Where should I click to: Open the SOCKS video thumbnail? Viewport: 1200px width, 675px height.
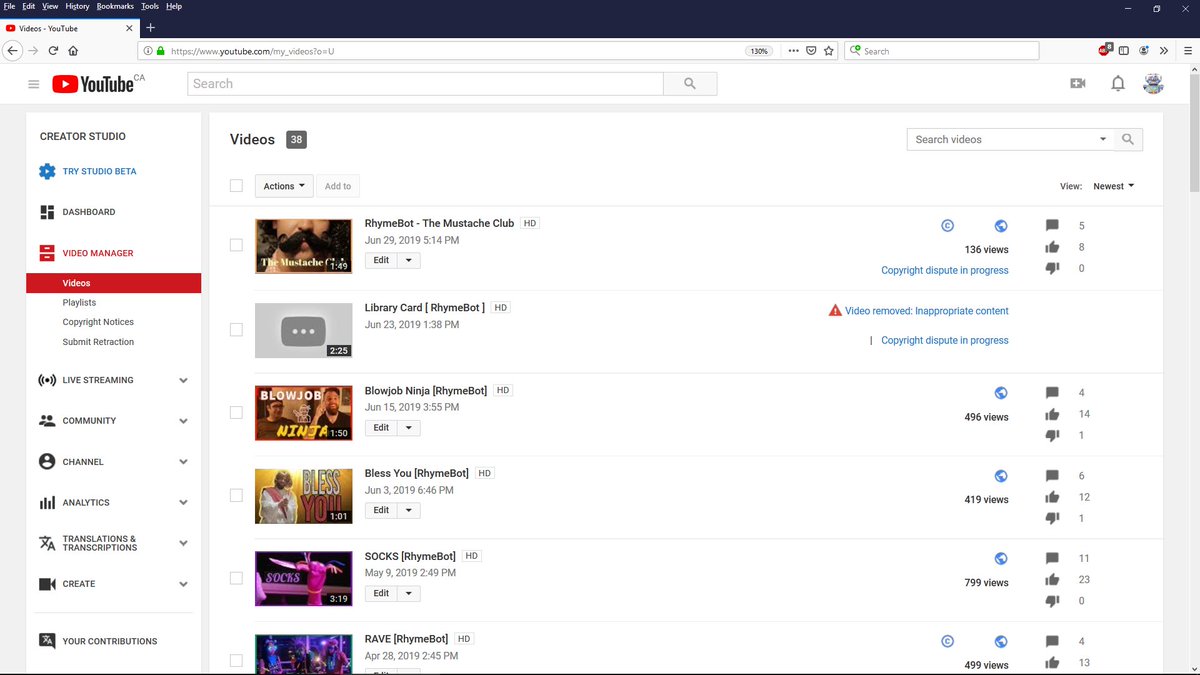[303, 579]
